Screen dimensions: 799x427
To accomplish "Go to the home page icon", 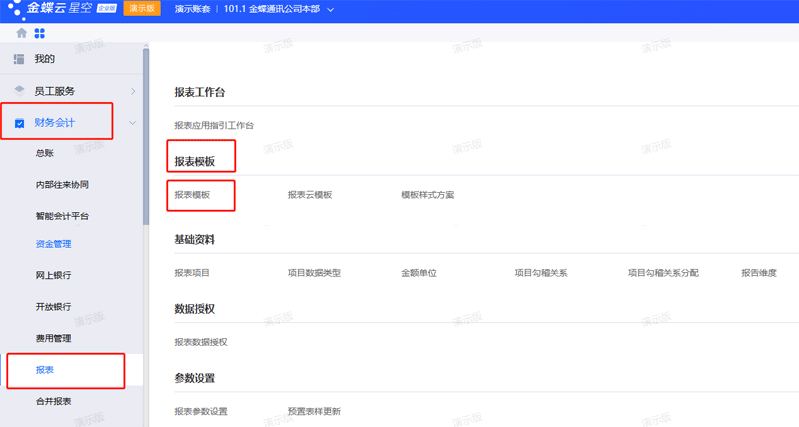I will [x=21, y=33].
